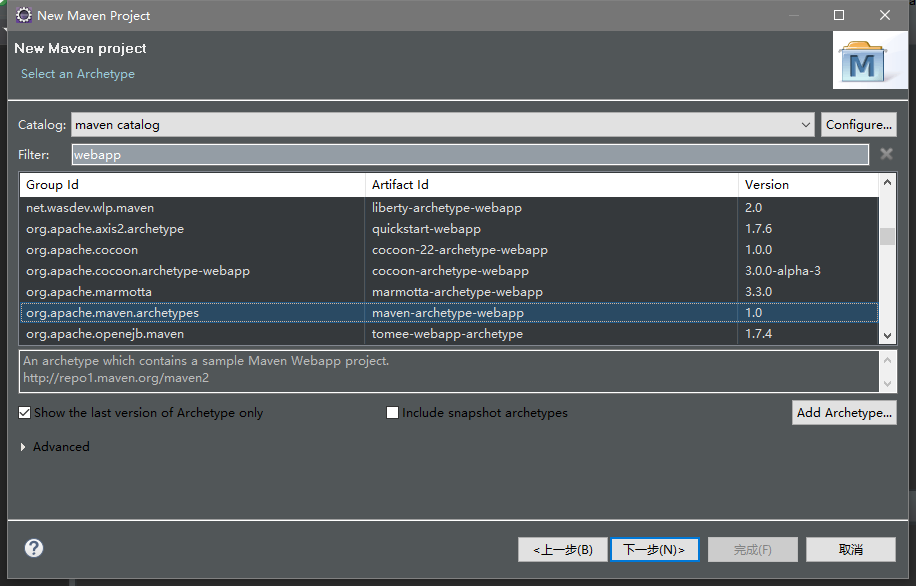Select the net.wasdev.wlp.maven row

449,208
